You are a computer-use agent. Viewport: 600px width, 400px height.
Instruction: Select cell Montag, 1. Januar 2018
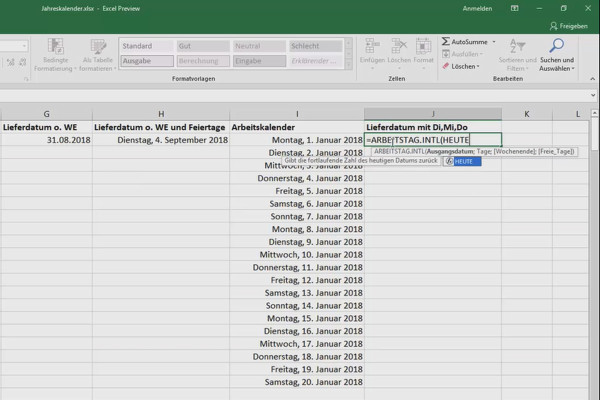click(x=297, y=140)
